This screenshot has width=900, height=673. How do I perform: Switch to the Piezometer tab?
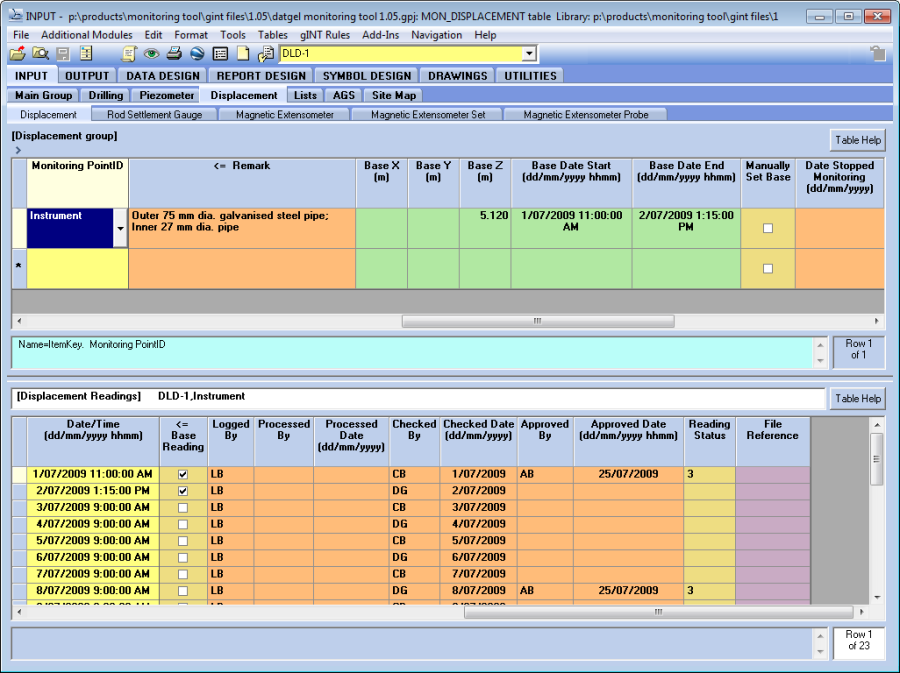[165, 95]
